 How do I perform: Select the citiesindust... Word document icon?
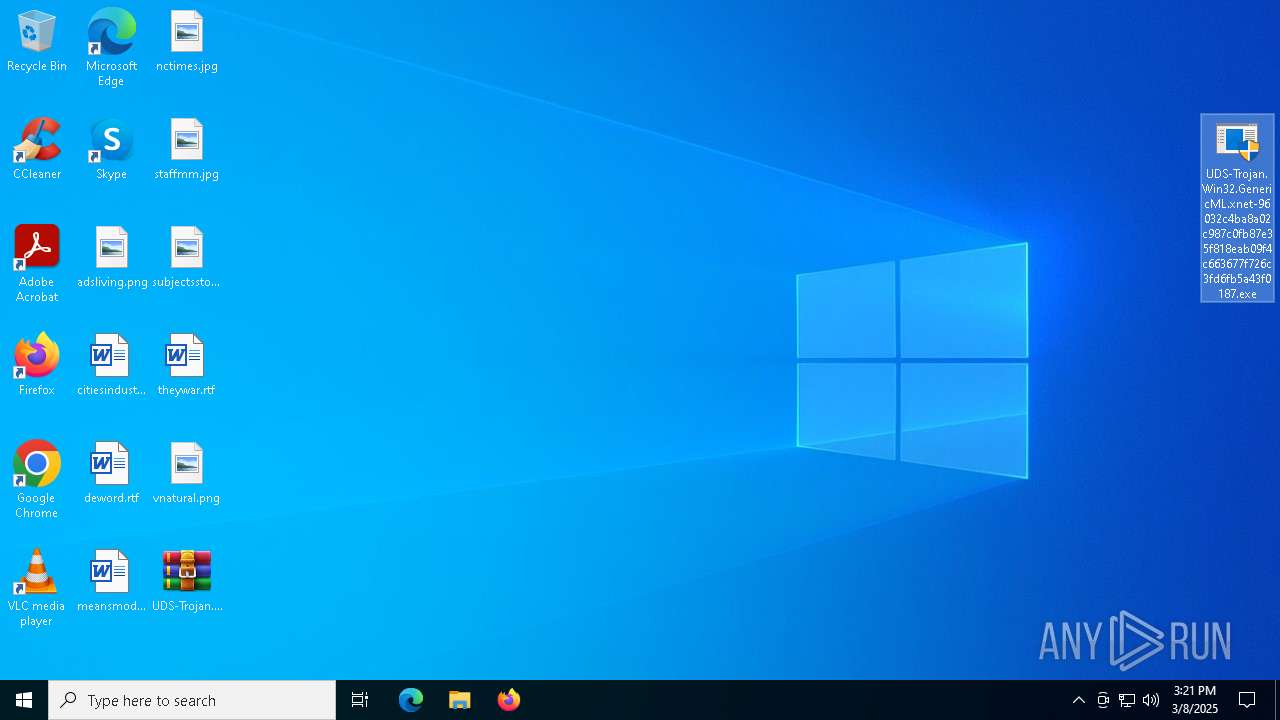click(111, 366)
